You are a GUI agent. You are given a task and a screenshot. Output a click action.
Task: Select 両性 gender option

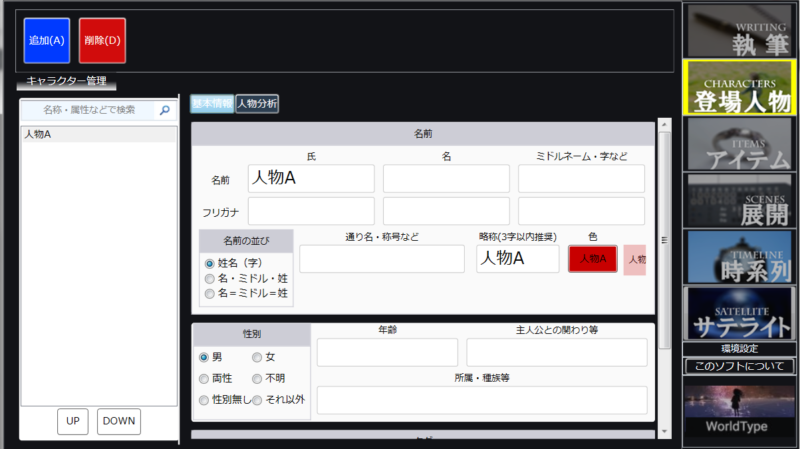(204, 379)
